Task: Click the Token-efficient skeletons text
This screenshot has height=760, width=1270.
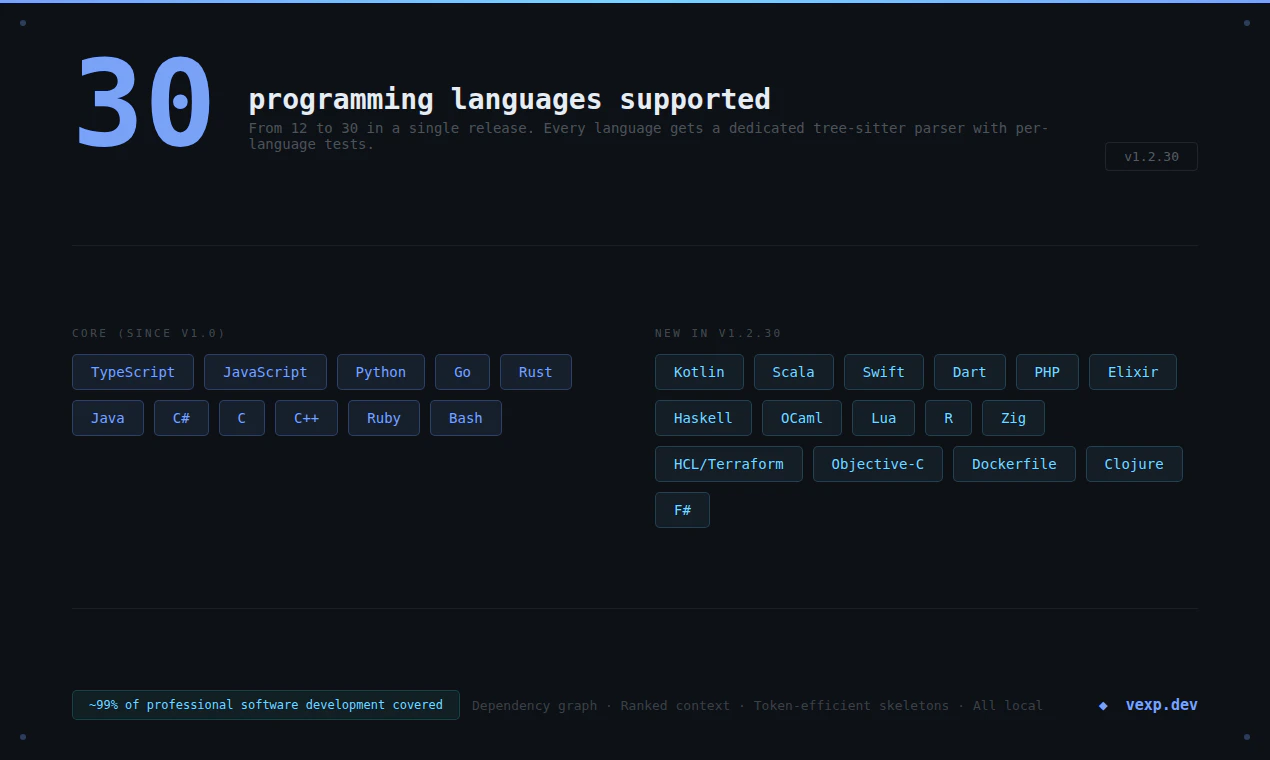Action: (x=851, y=706)
